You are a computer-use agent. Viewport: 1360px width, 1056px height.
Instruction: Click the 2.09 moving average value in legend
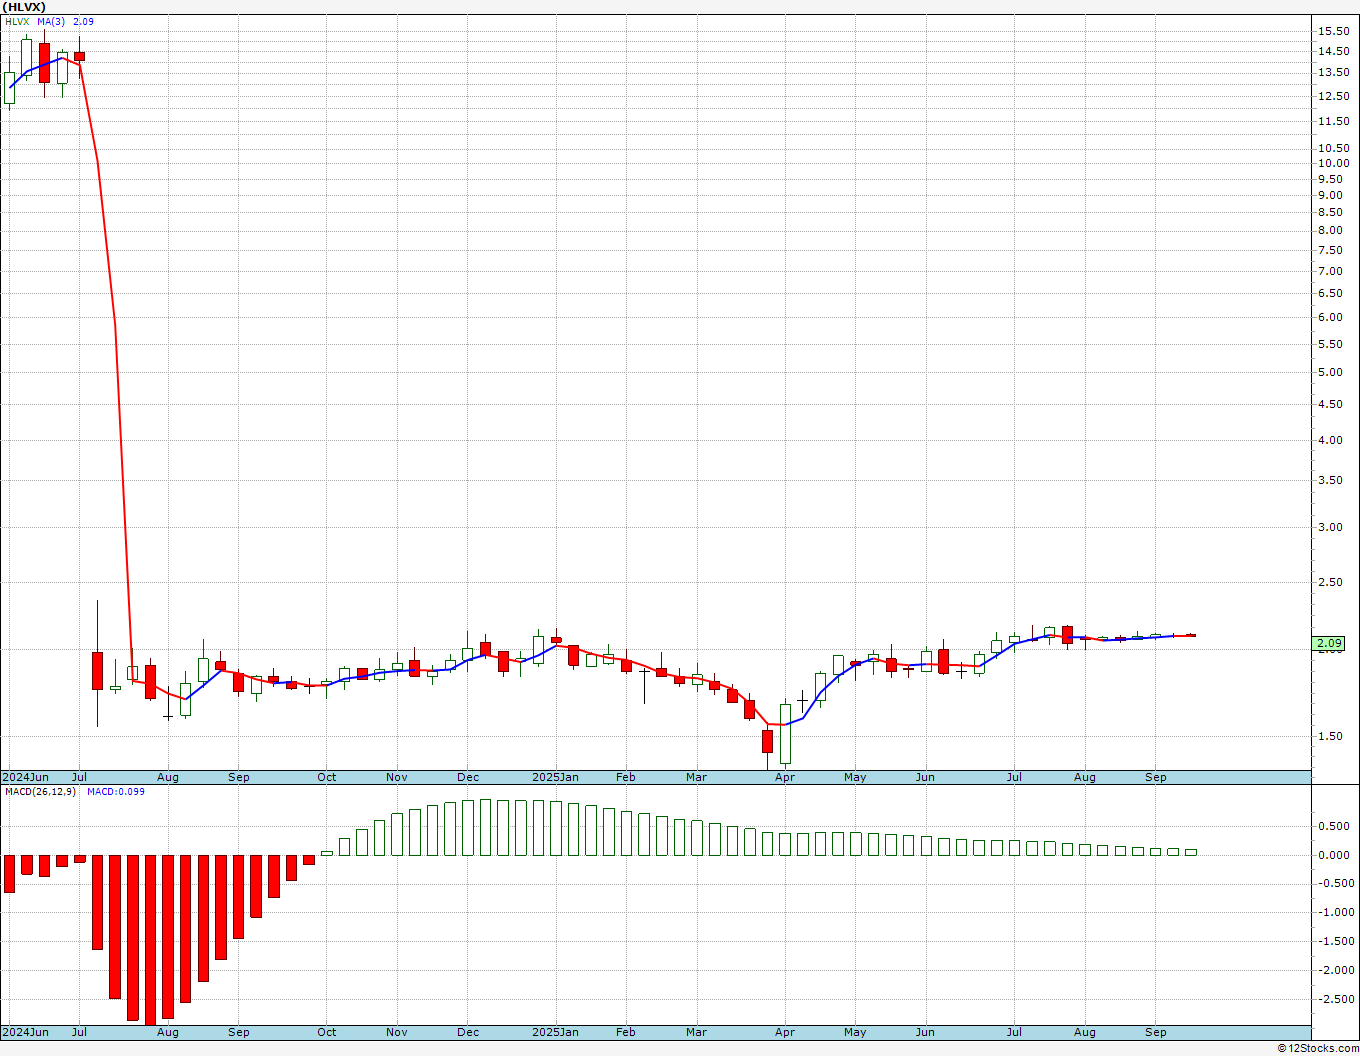[83, 21]
